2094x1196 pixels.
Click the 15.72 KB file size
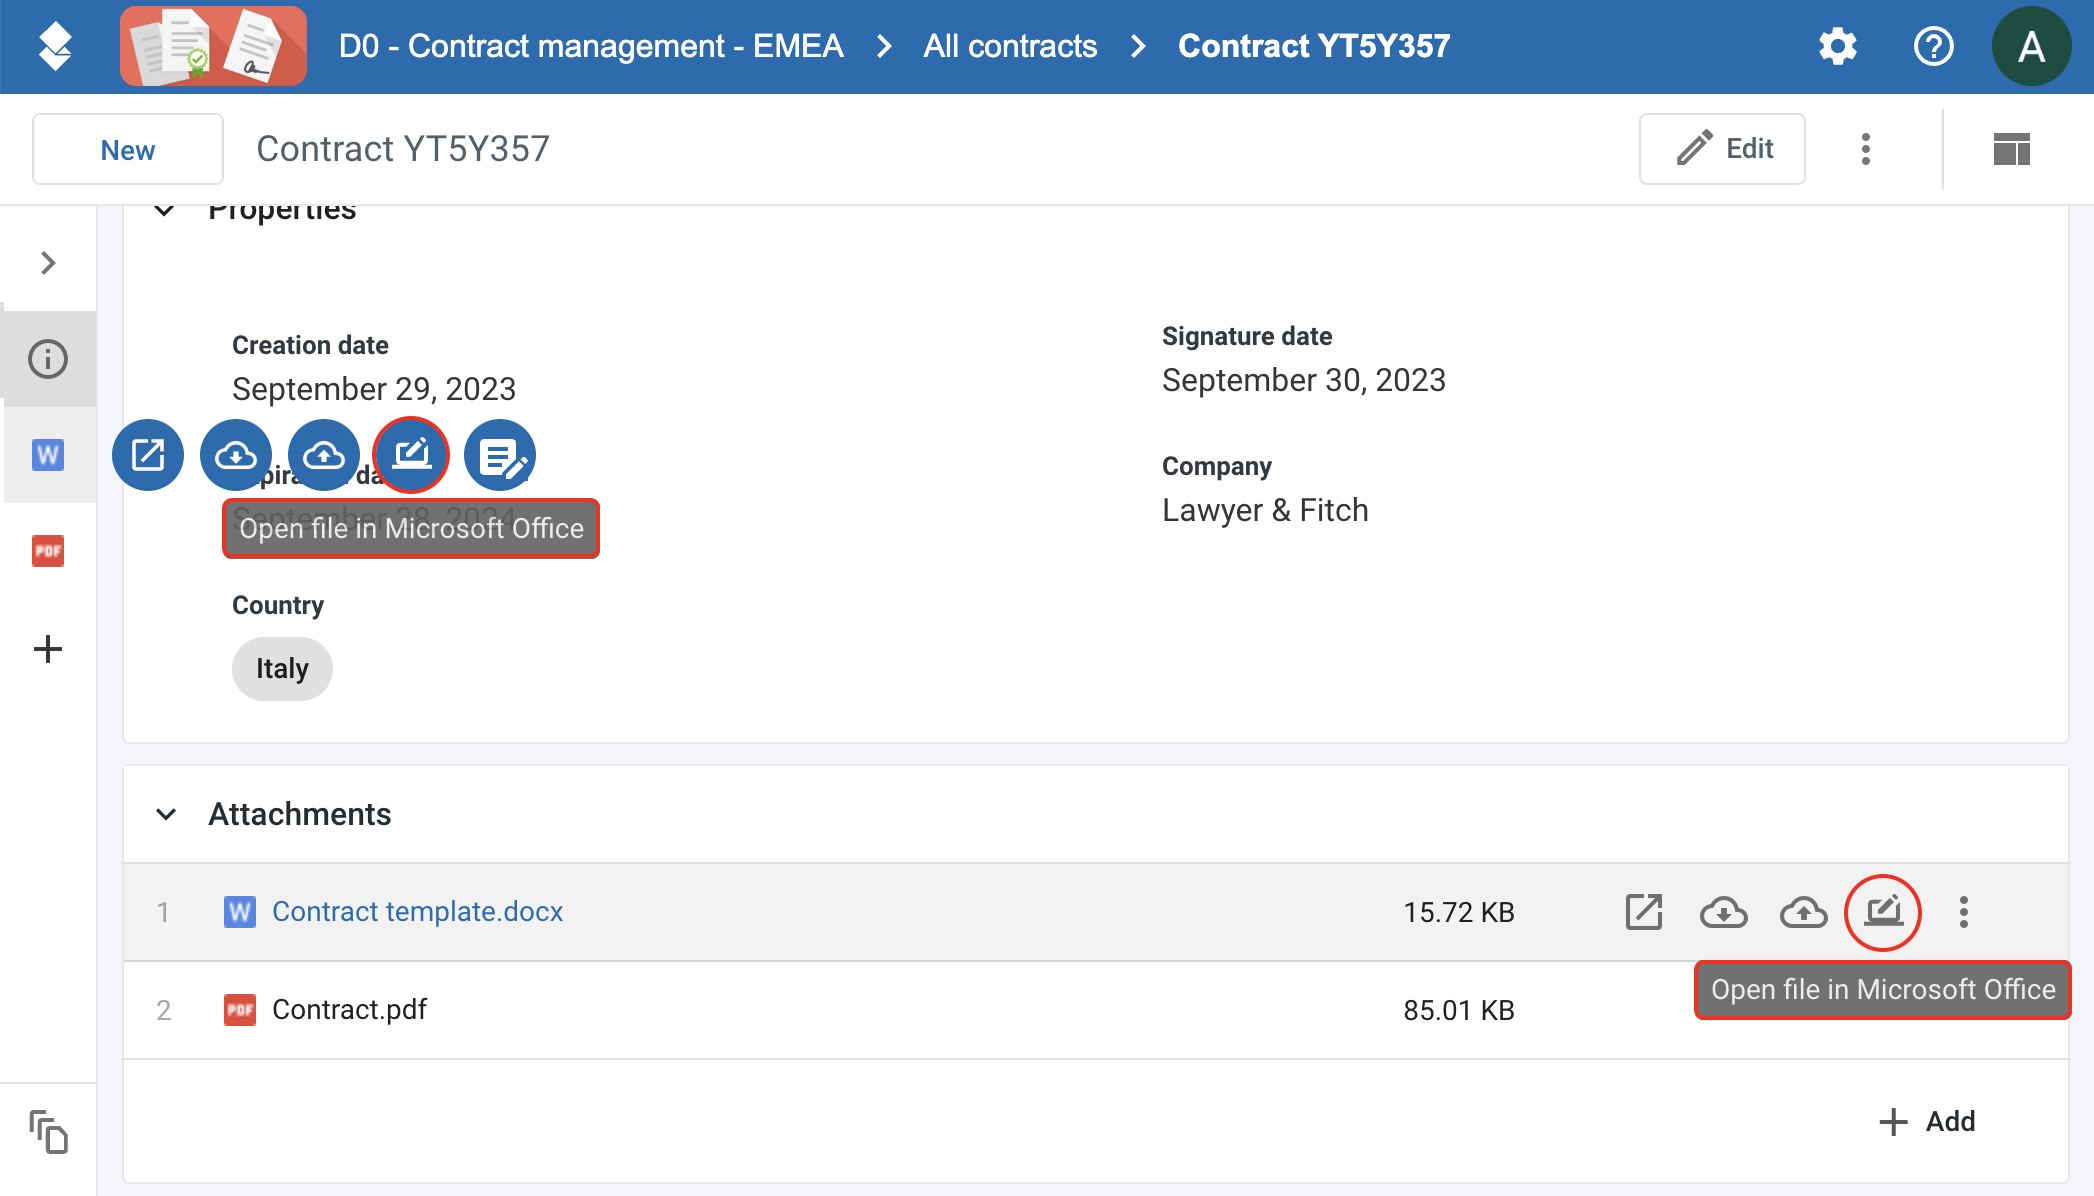[1459, 912]
